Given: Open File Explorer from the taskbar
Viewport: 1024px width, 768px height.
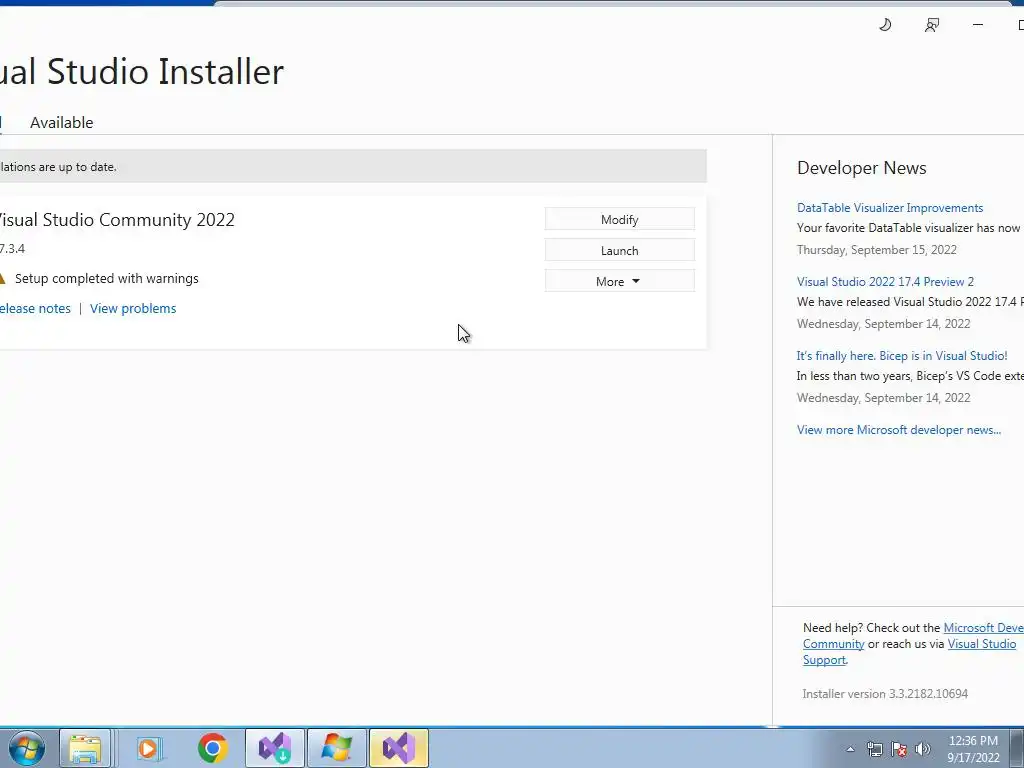Looking at the screenshot, I should coord(85,748).
